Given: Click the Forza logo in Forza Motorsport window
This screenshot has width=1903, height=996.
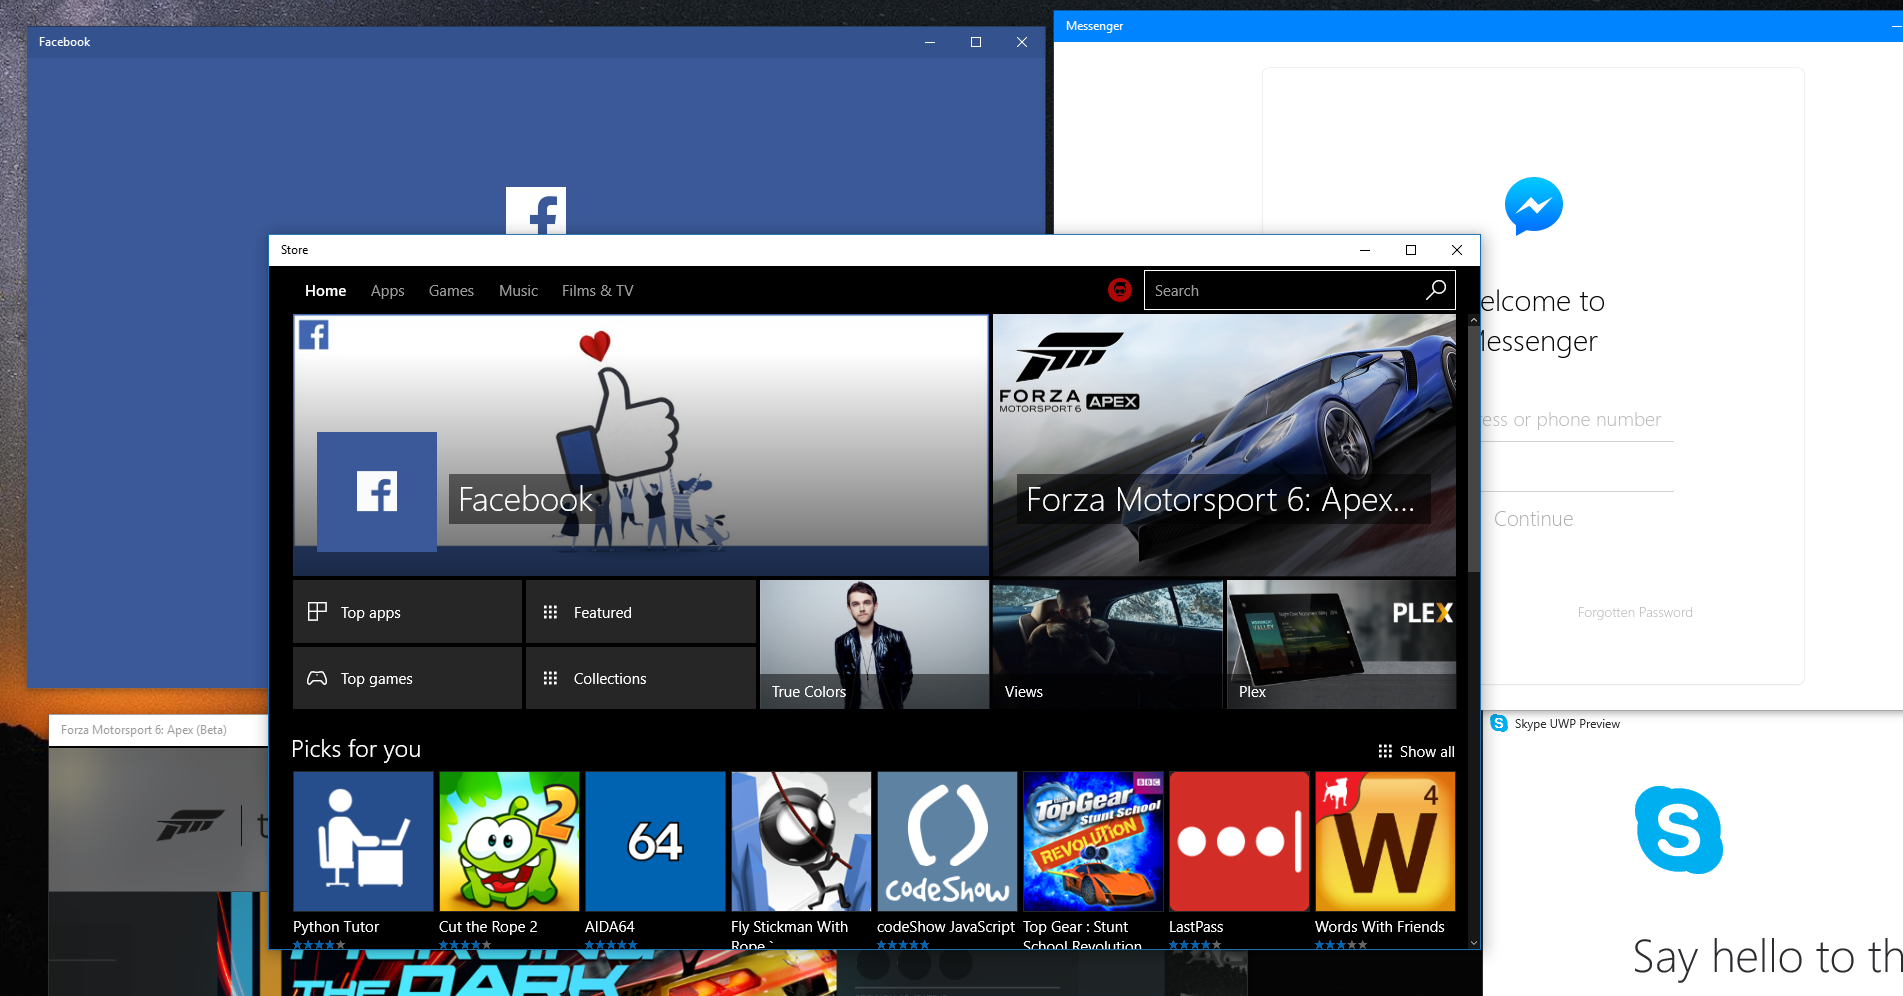Looking at the screenshot, I should [190, 825].
